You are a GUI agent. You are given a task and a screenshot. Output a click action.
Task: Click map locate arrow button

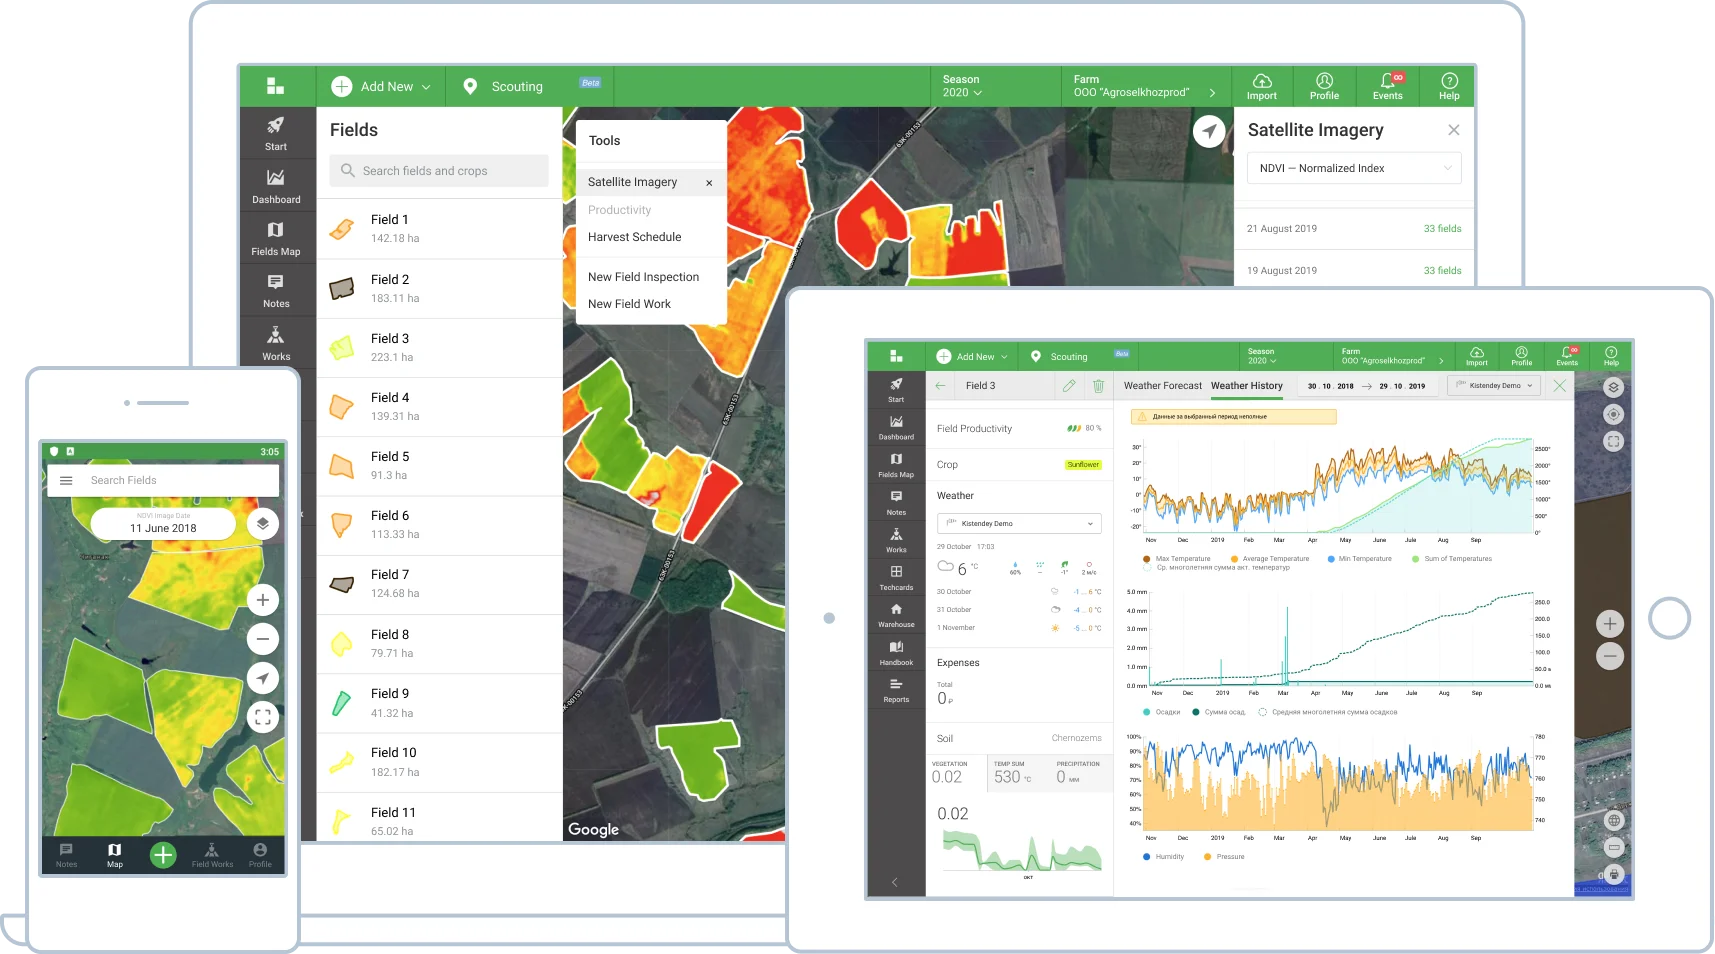click(x=1209, y=131)
